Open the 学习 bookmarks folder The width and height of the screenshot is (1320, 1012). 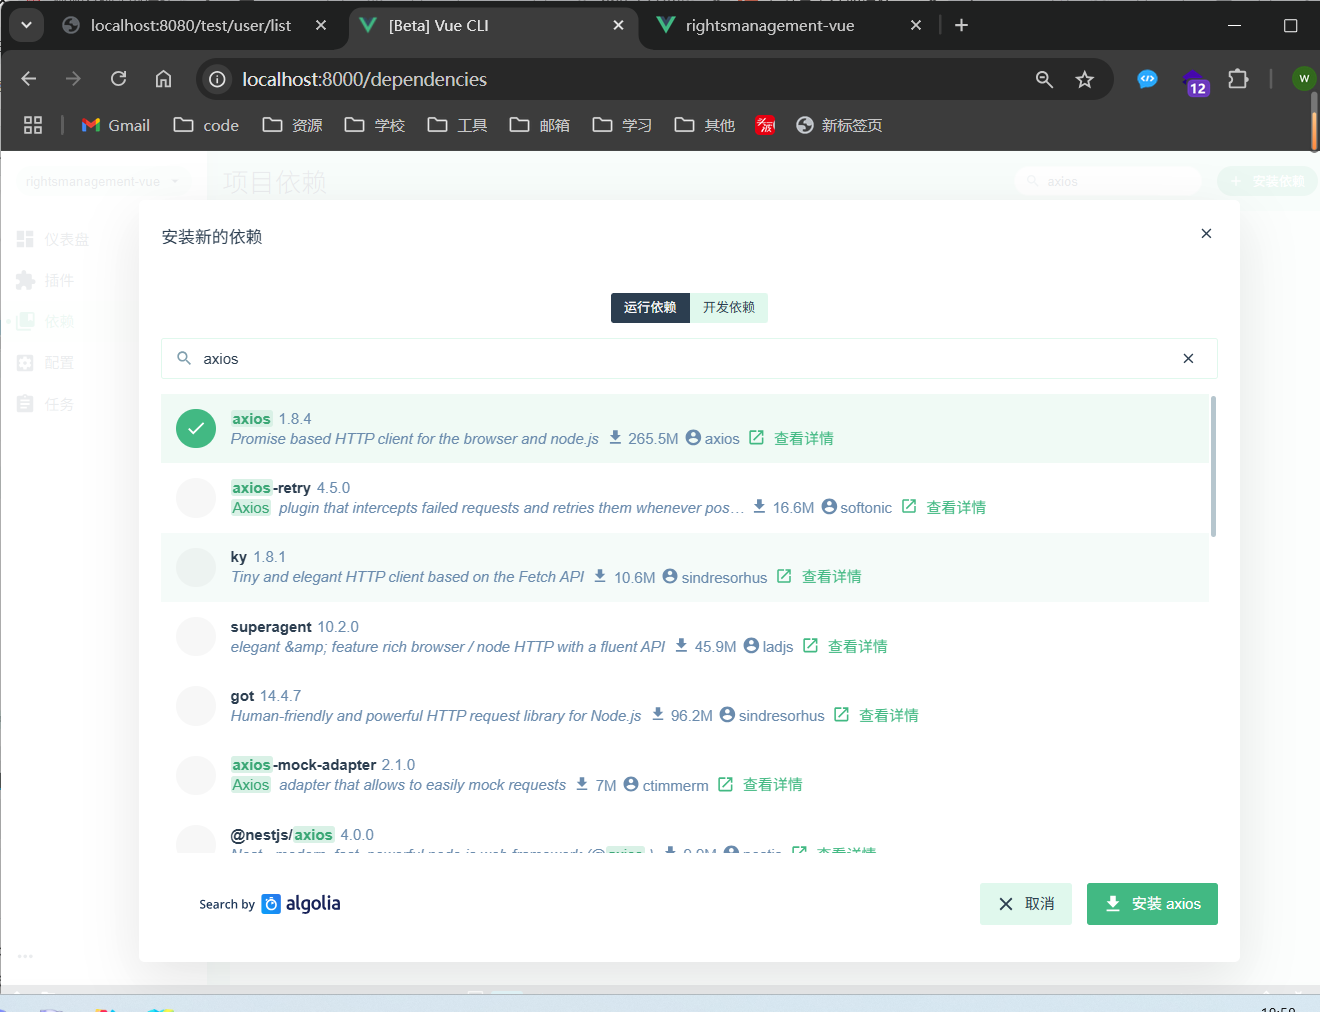(622, 125)
